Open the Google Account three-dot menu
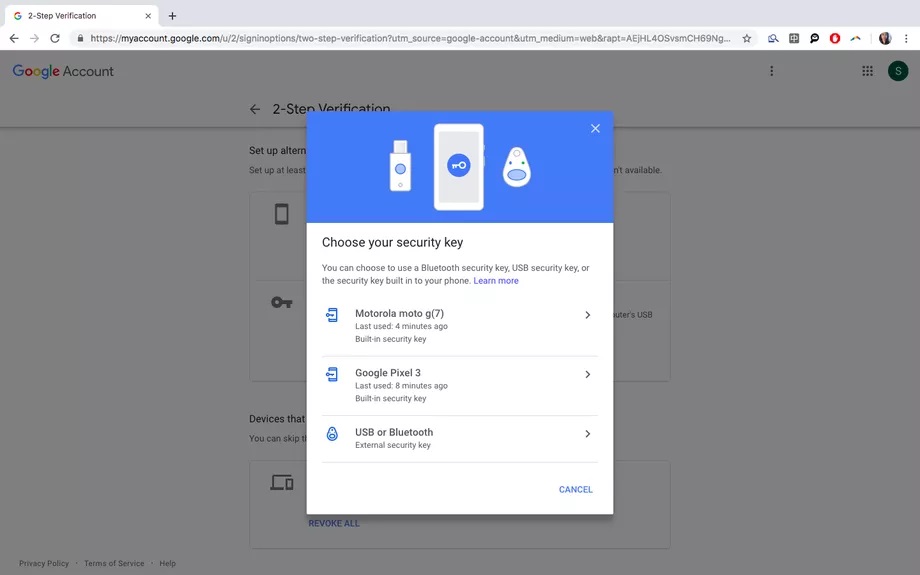This screenshot has height=575, width=920. point(772,71)
